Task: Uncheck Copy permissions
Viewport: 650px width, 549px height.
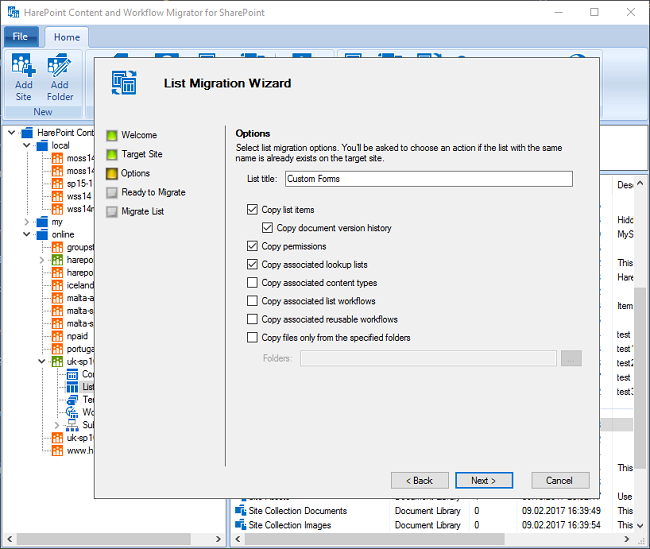Action: click(252, 246)
